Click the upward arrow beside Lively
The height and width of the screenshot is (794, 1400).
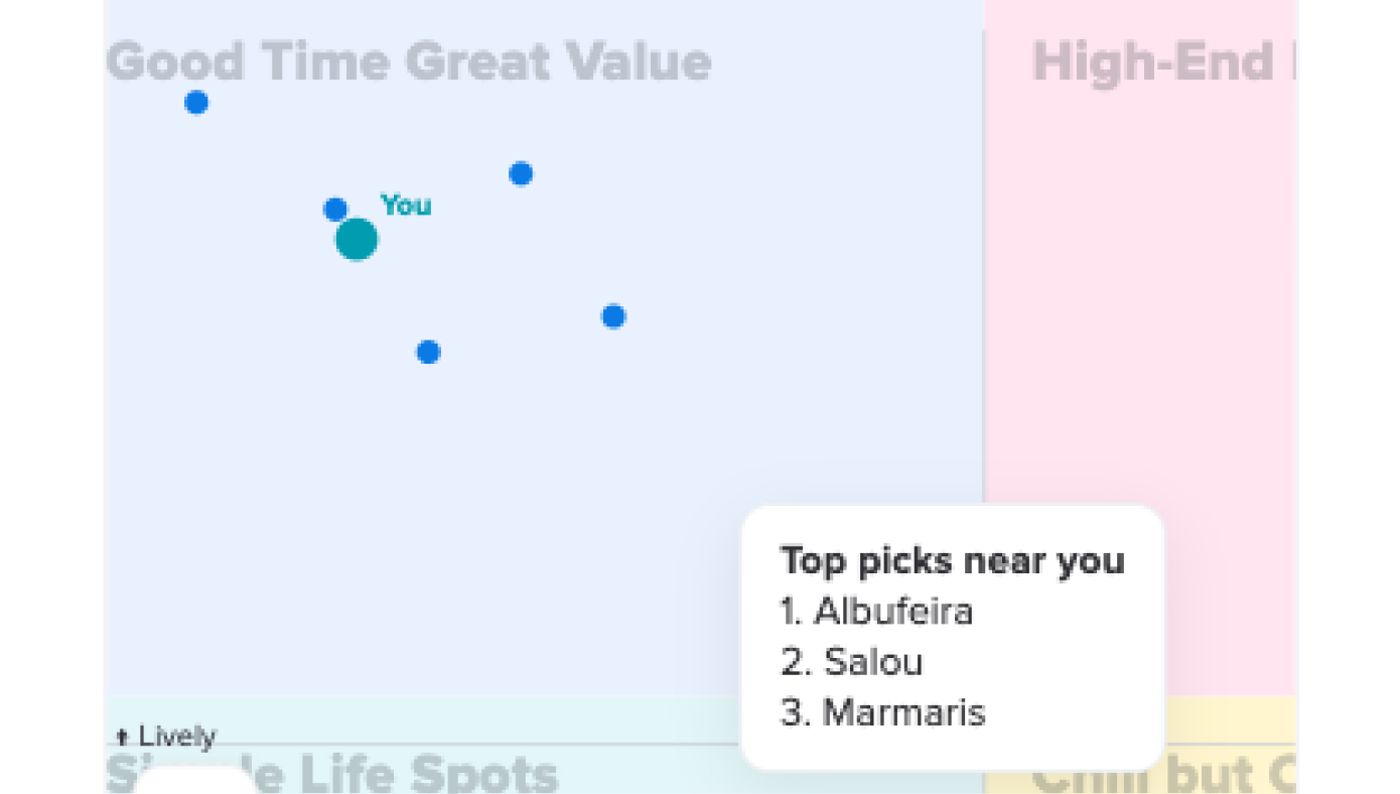coord(122,739)
